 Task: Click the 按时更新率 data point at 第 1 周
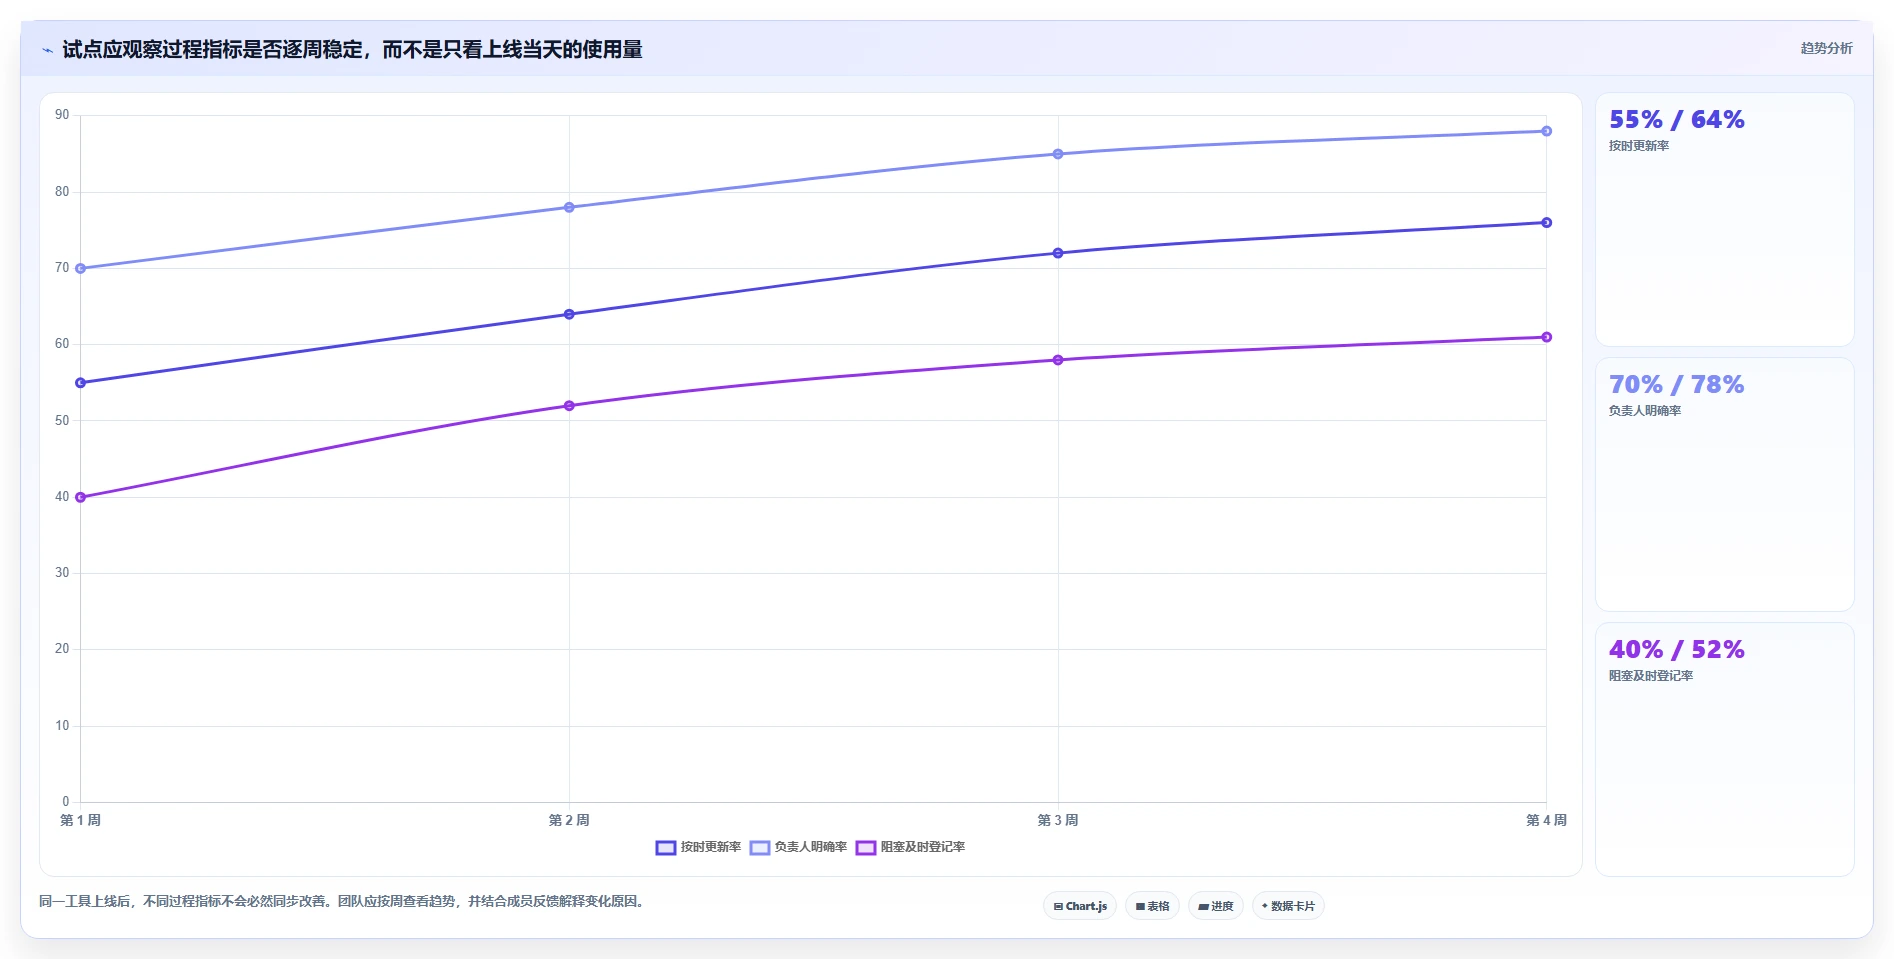(x=81, y=383)
